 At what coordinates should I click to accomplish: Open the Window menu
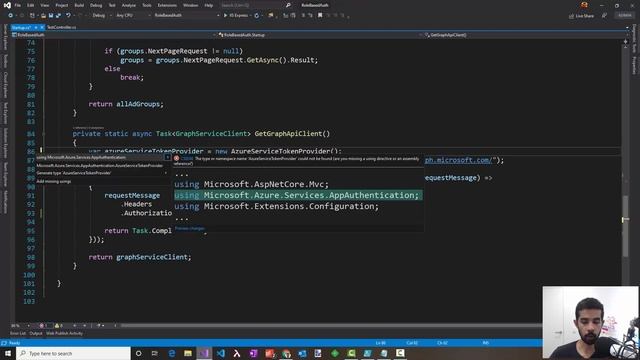click(190, 5)
